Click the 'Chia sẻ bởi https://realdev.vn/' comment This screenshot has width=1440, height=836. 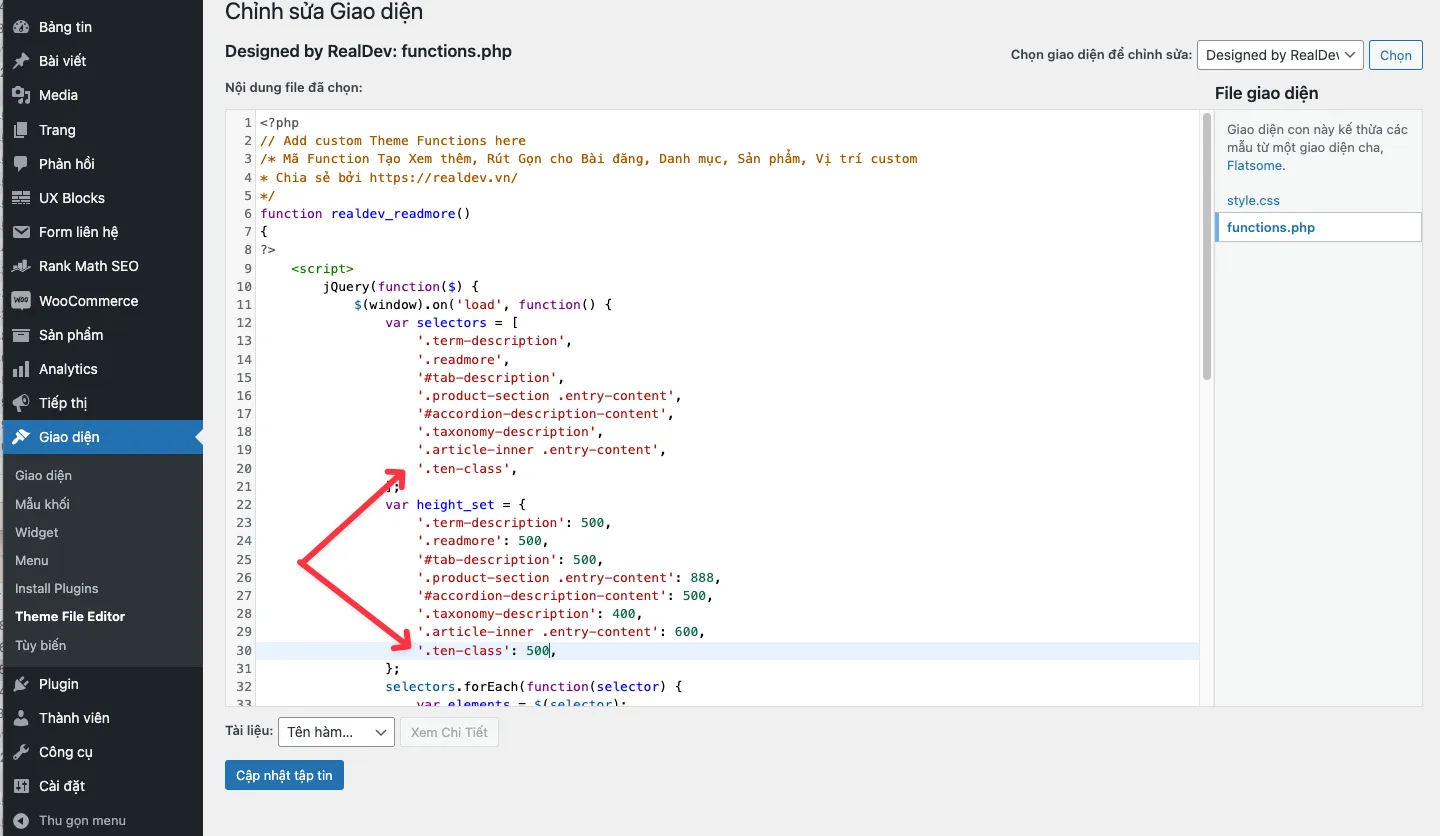[x=389, y=177]
